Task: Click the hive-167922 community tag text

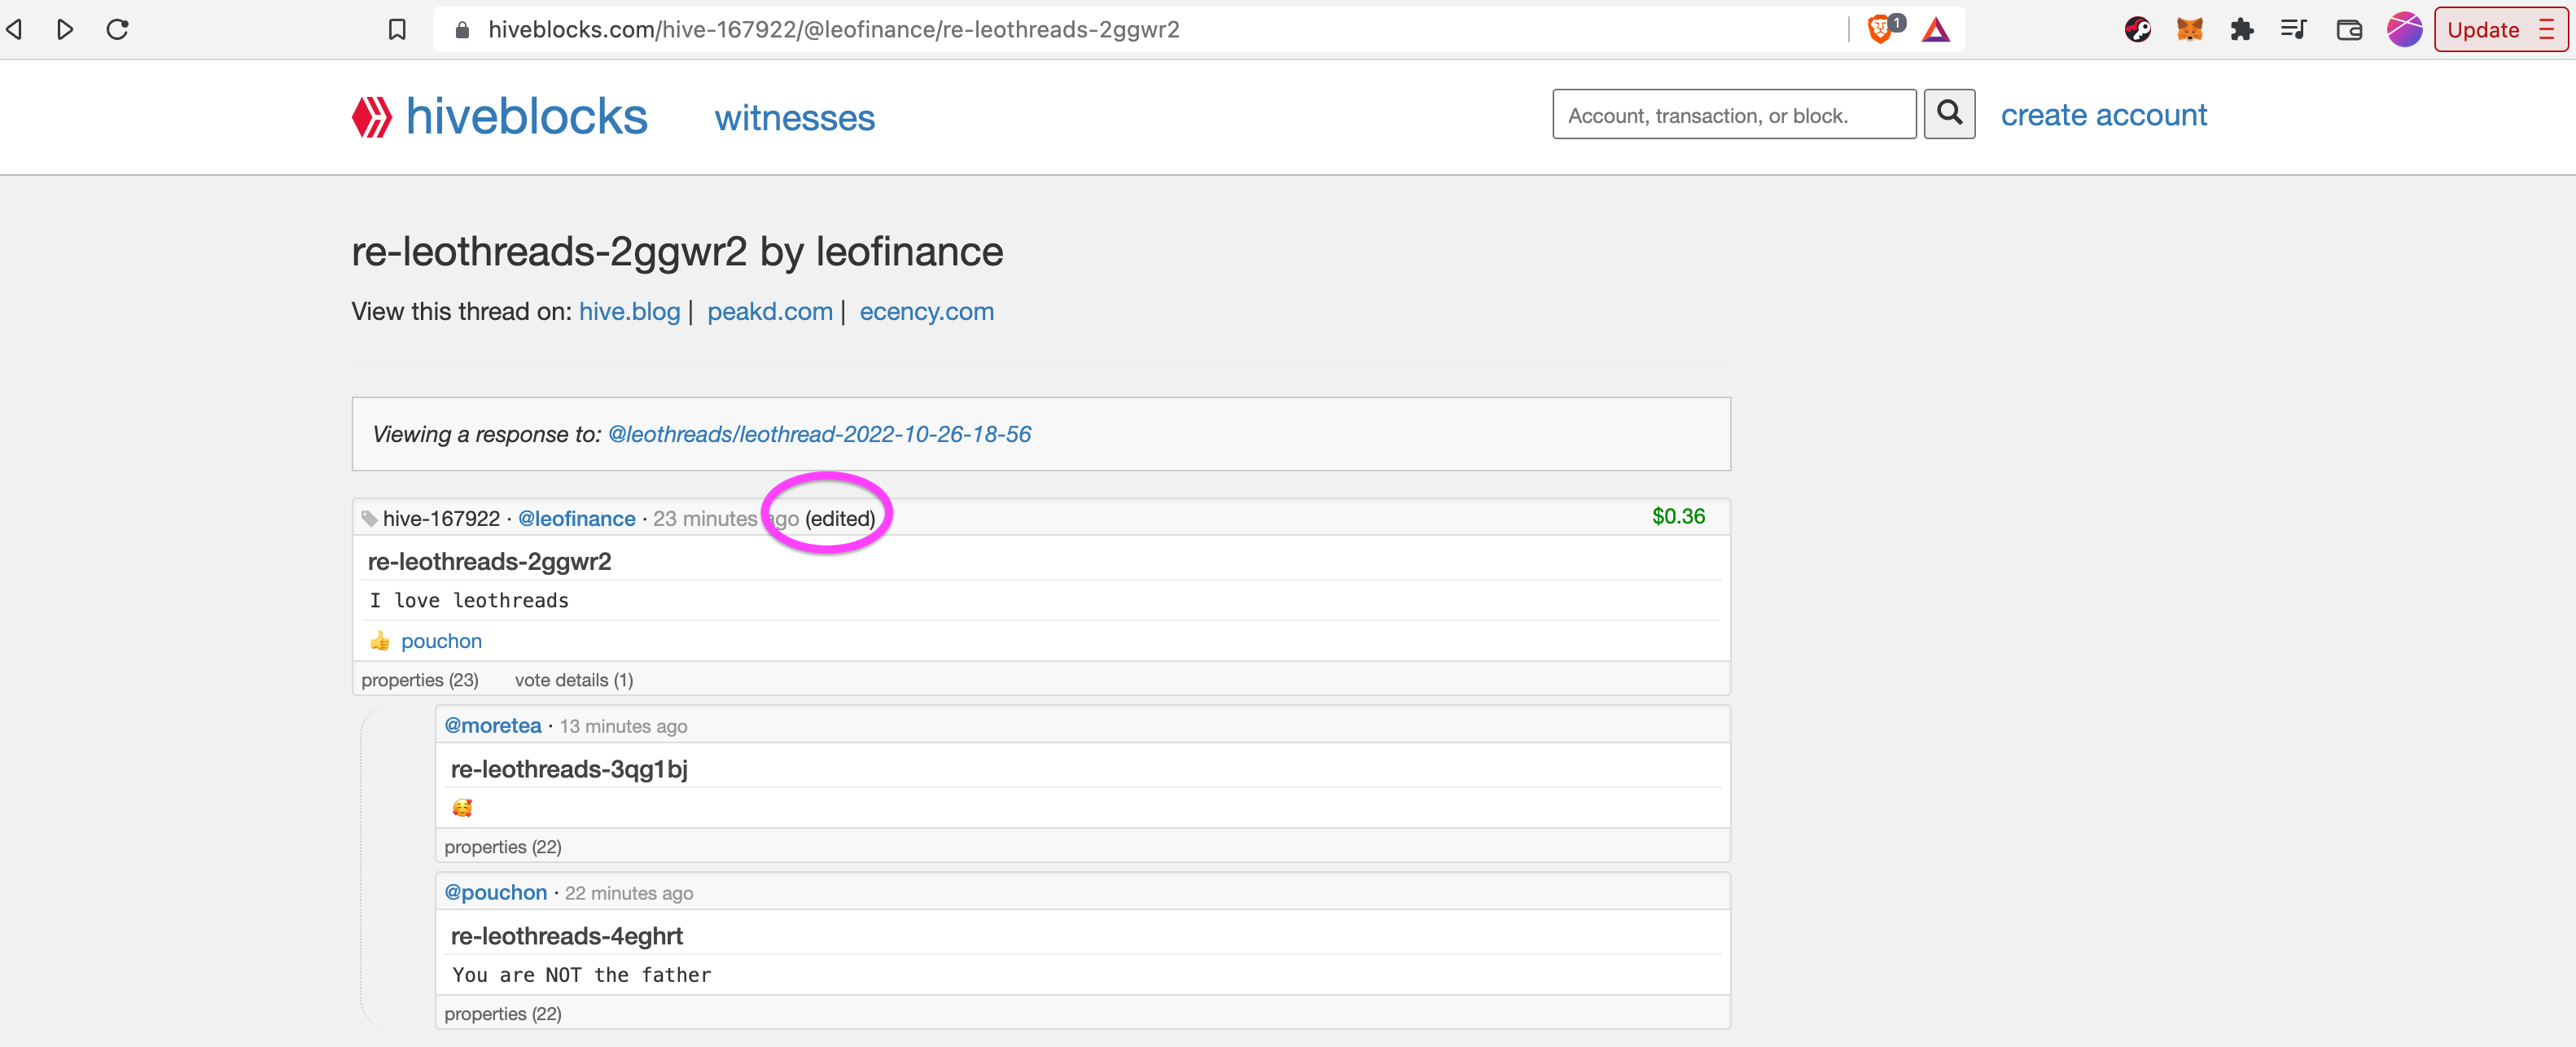Action: pyautogui.click(x=441, y=519)
